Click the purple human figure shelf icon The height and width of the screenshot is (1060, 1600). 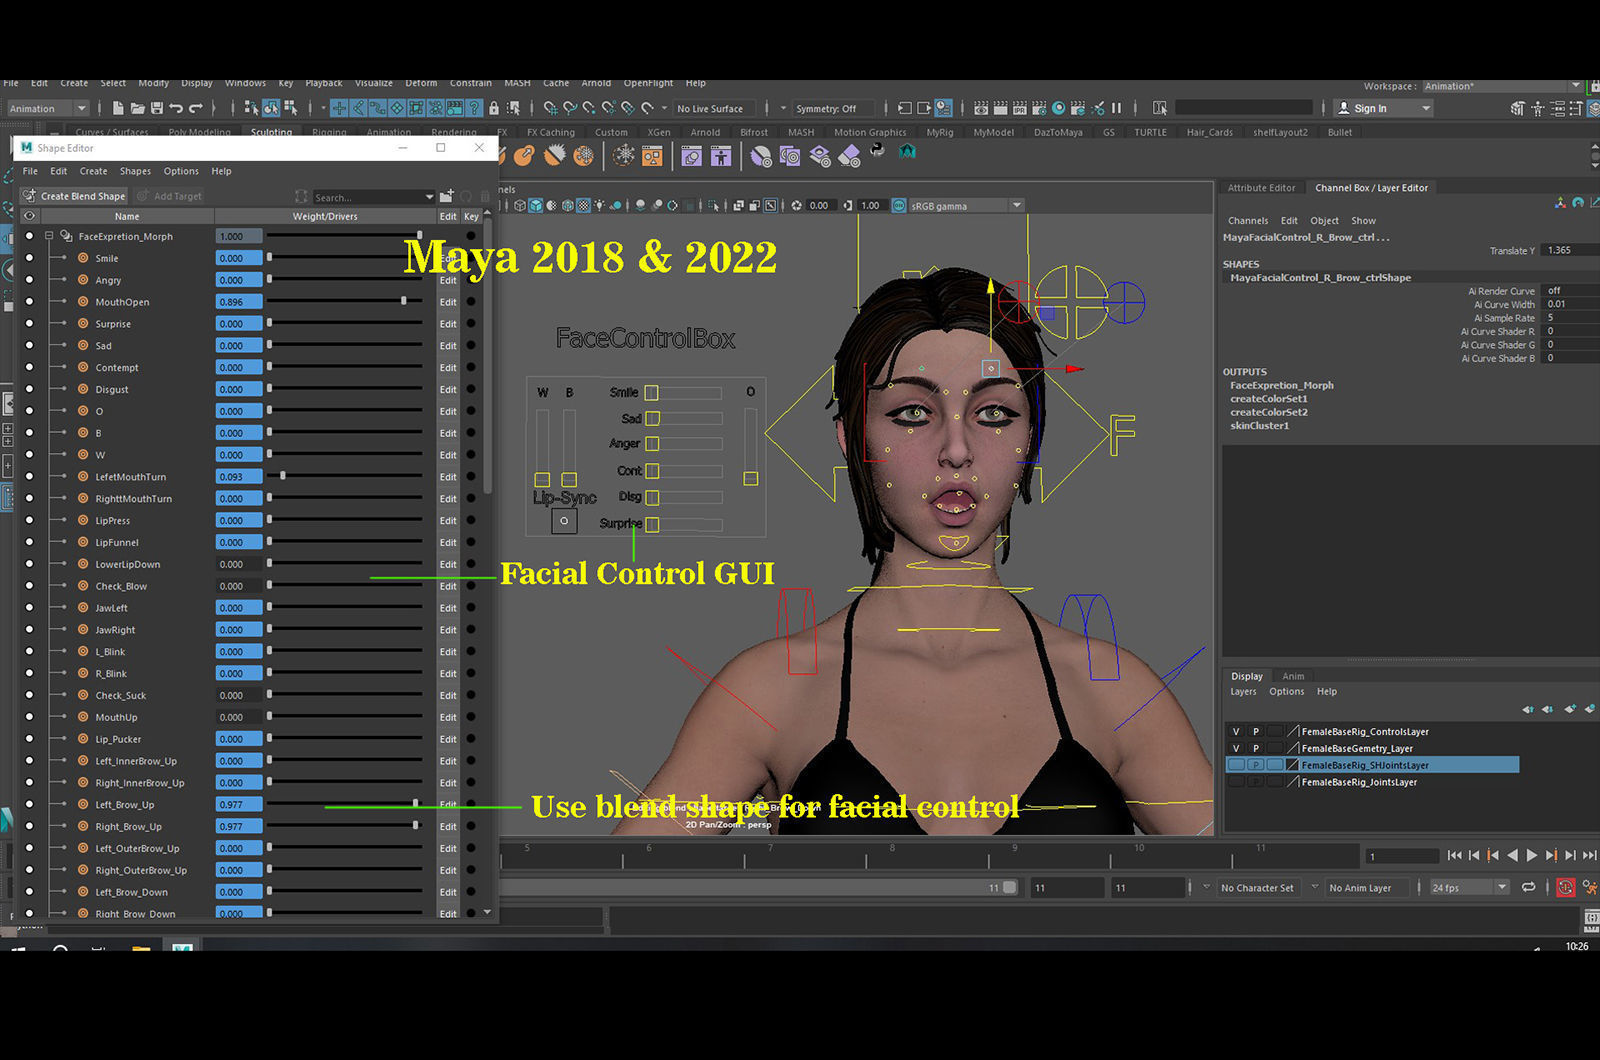tap(721, 156)
